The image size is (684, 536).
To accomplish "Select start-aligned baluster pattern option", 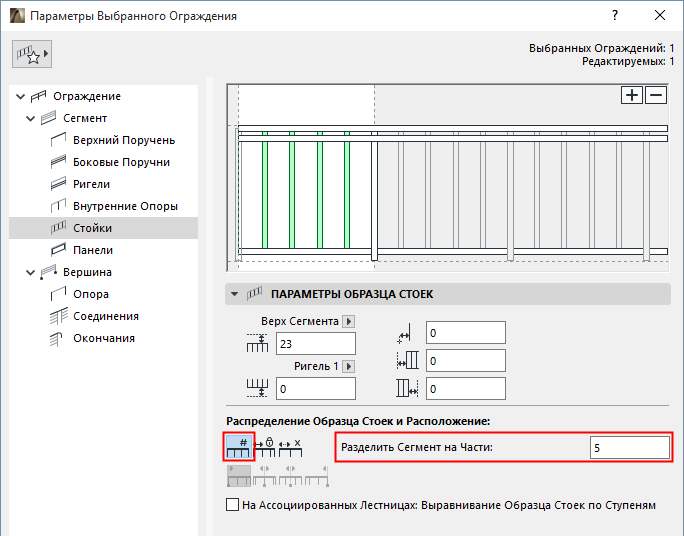I will point(239,476).
